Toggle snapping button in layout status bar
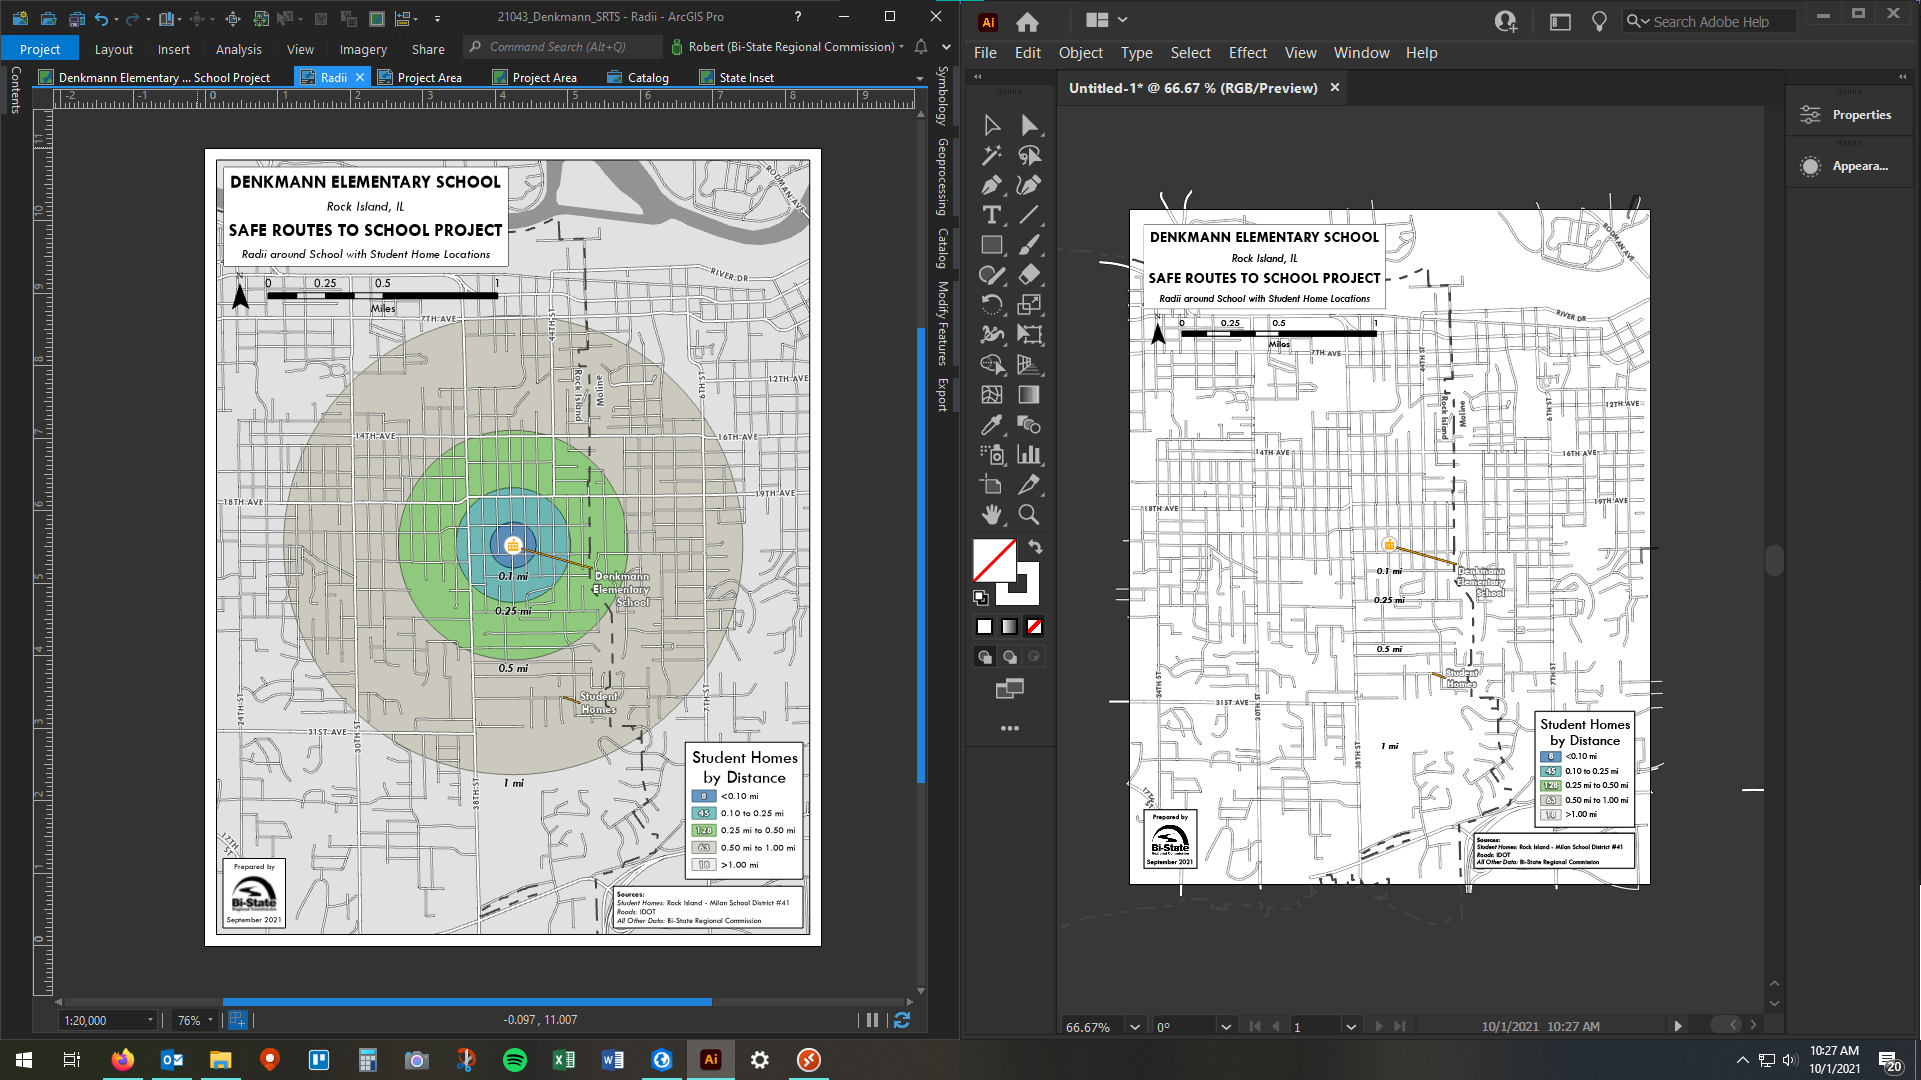This screenshot has height=1080, width=1921. [237, 1020]
